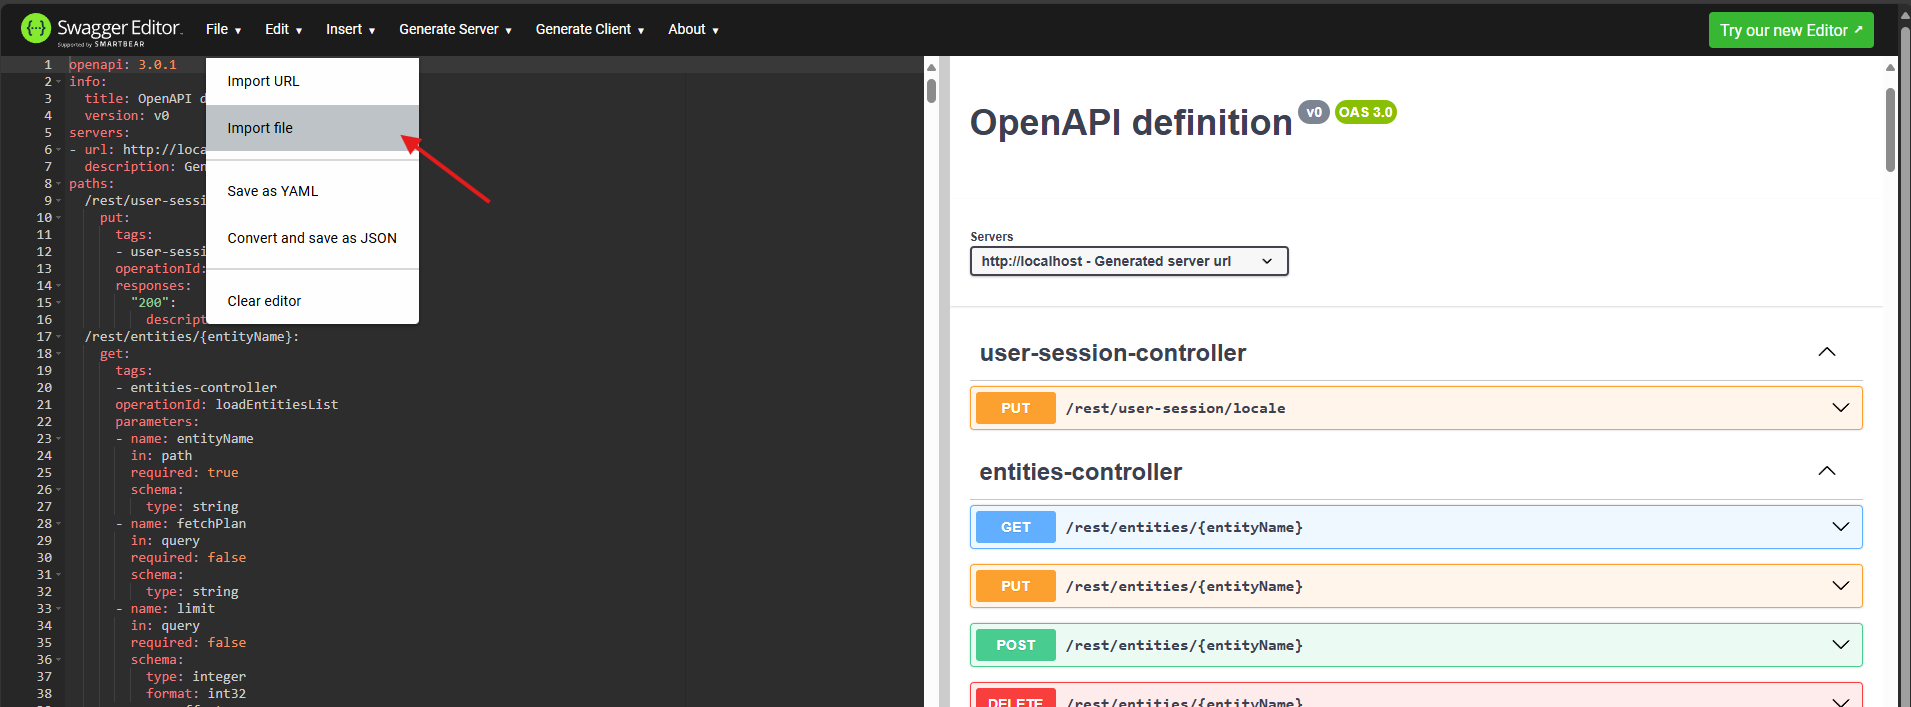Click Try our new Editor button
The height and width of the screenshot is (707, 1911).
tap(1791, 30)
